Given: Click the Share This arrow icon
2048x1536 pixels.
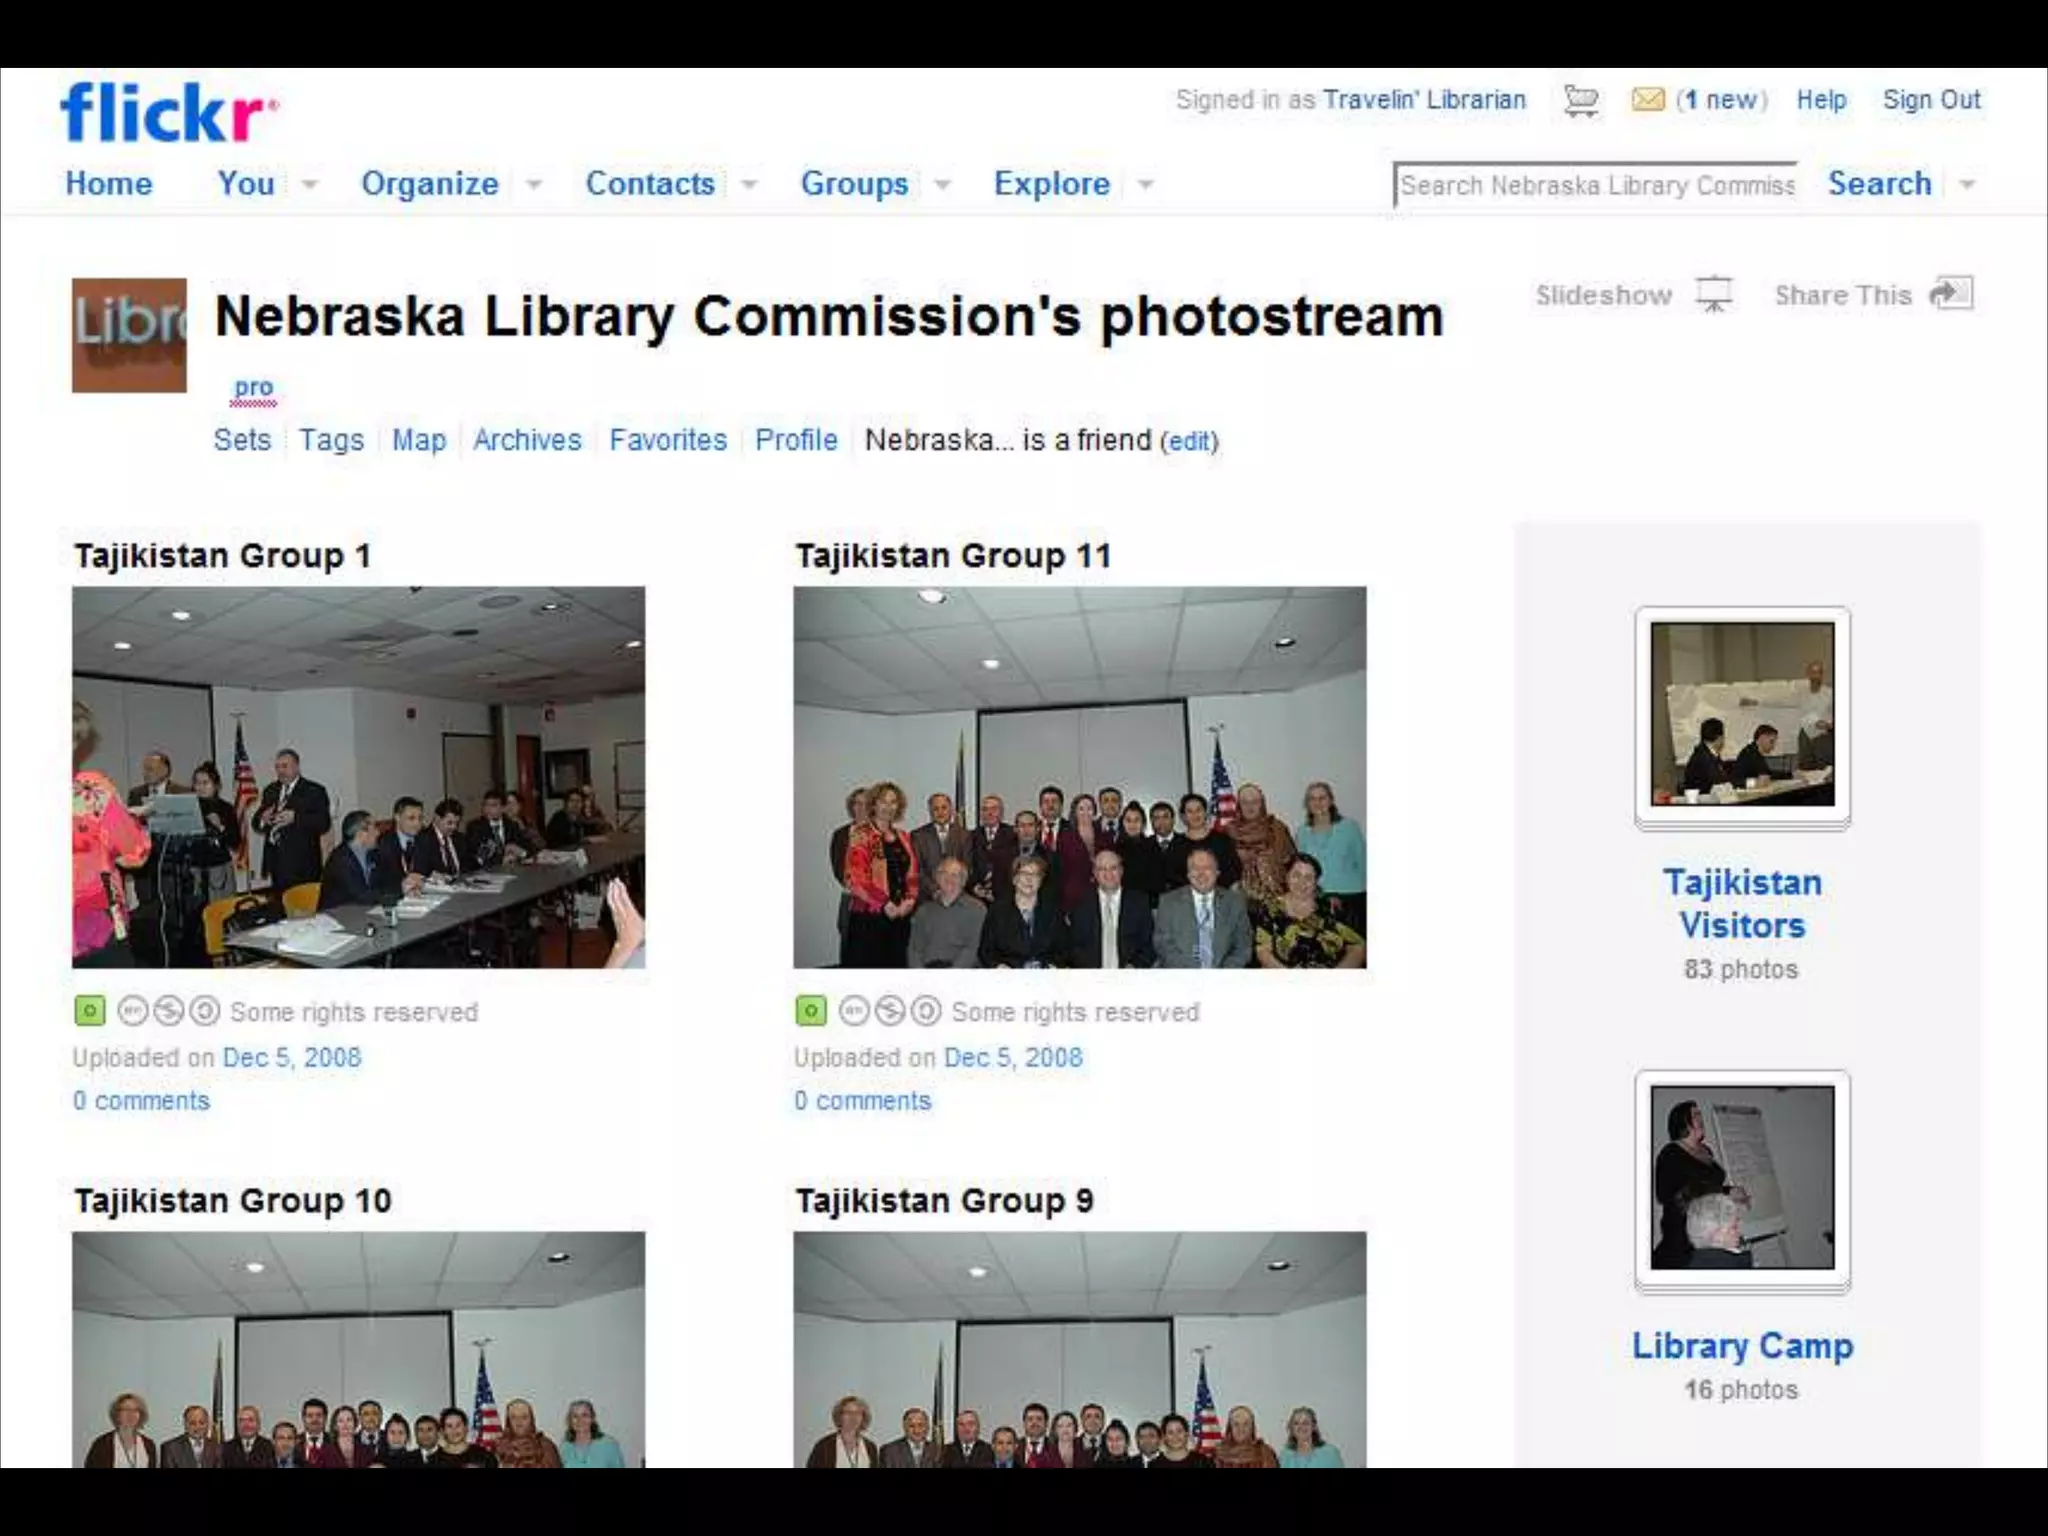Looking at the screenshot, I should point(1951,294).
